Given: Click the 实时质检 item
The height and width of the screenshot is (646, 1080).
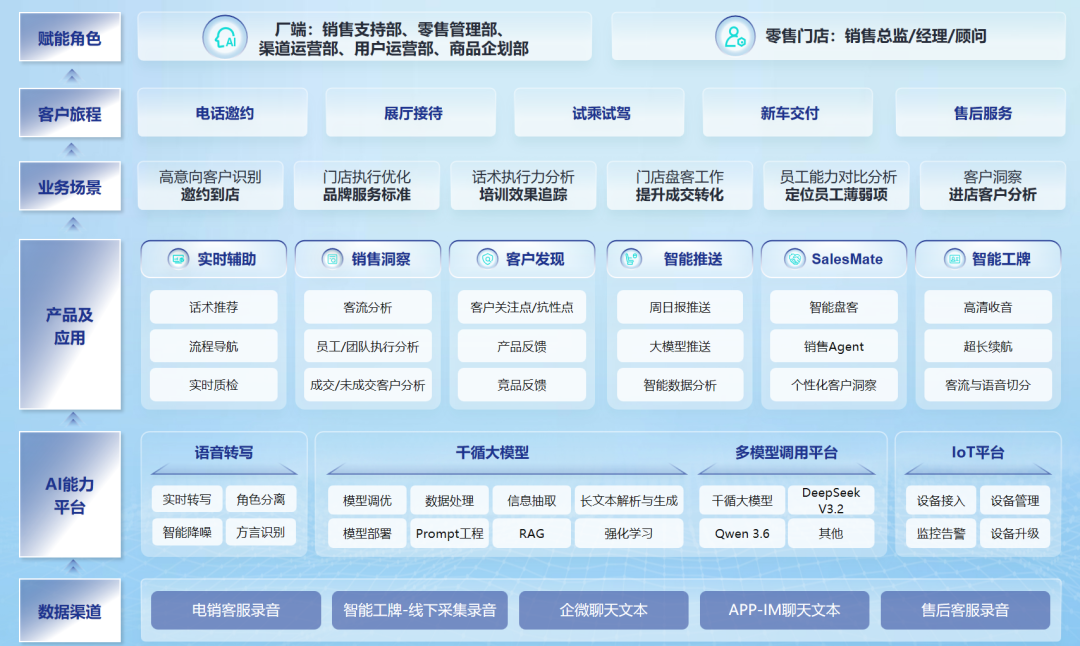Looking at the screenshot, I should click(214, 385).
